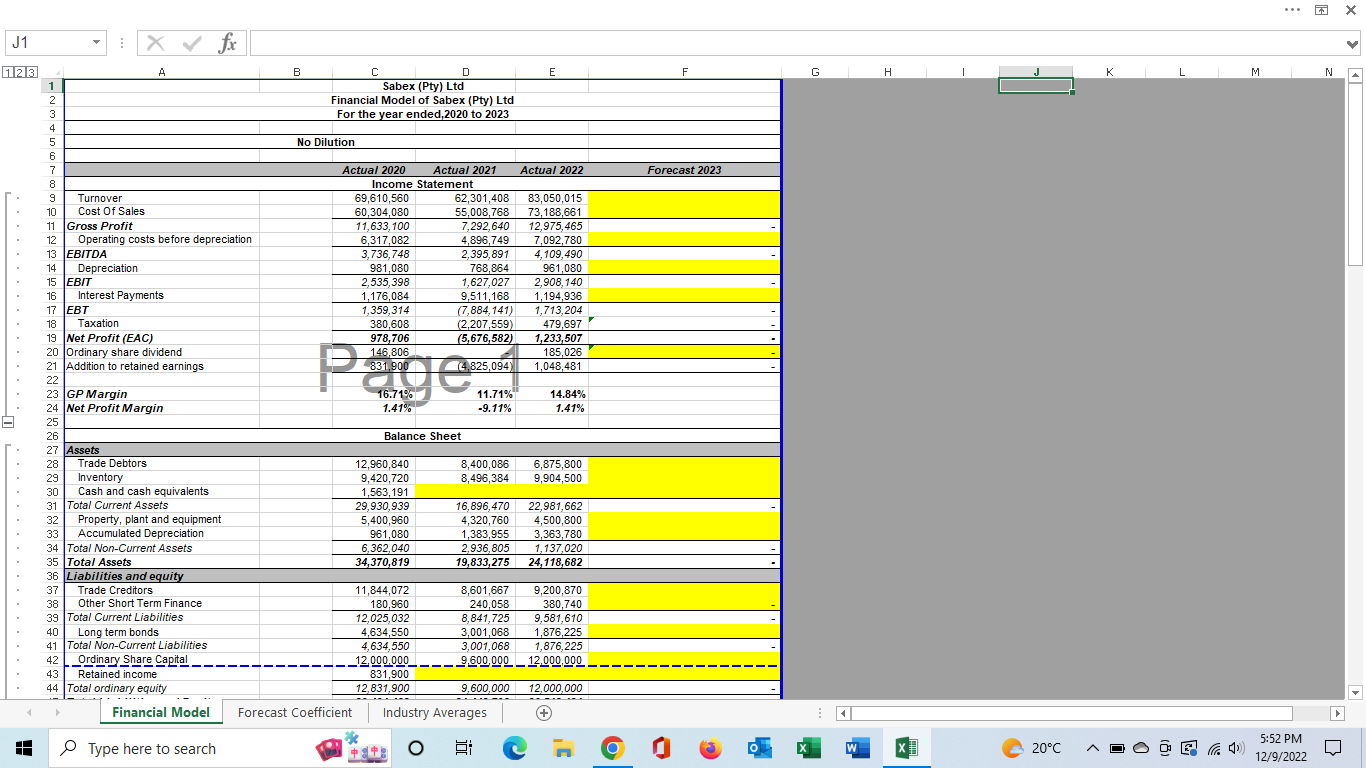The width and height of the screenshot is (1366, 768).
Task: Click Windows search box
Action: pyautogui.click(x=216, y=749)
